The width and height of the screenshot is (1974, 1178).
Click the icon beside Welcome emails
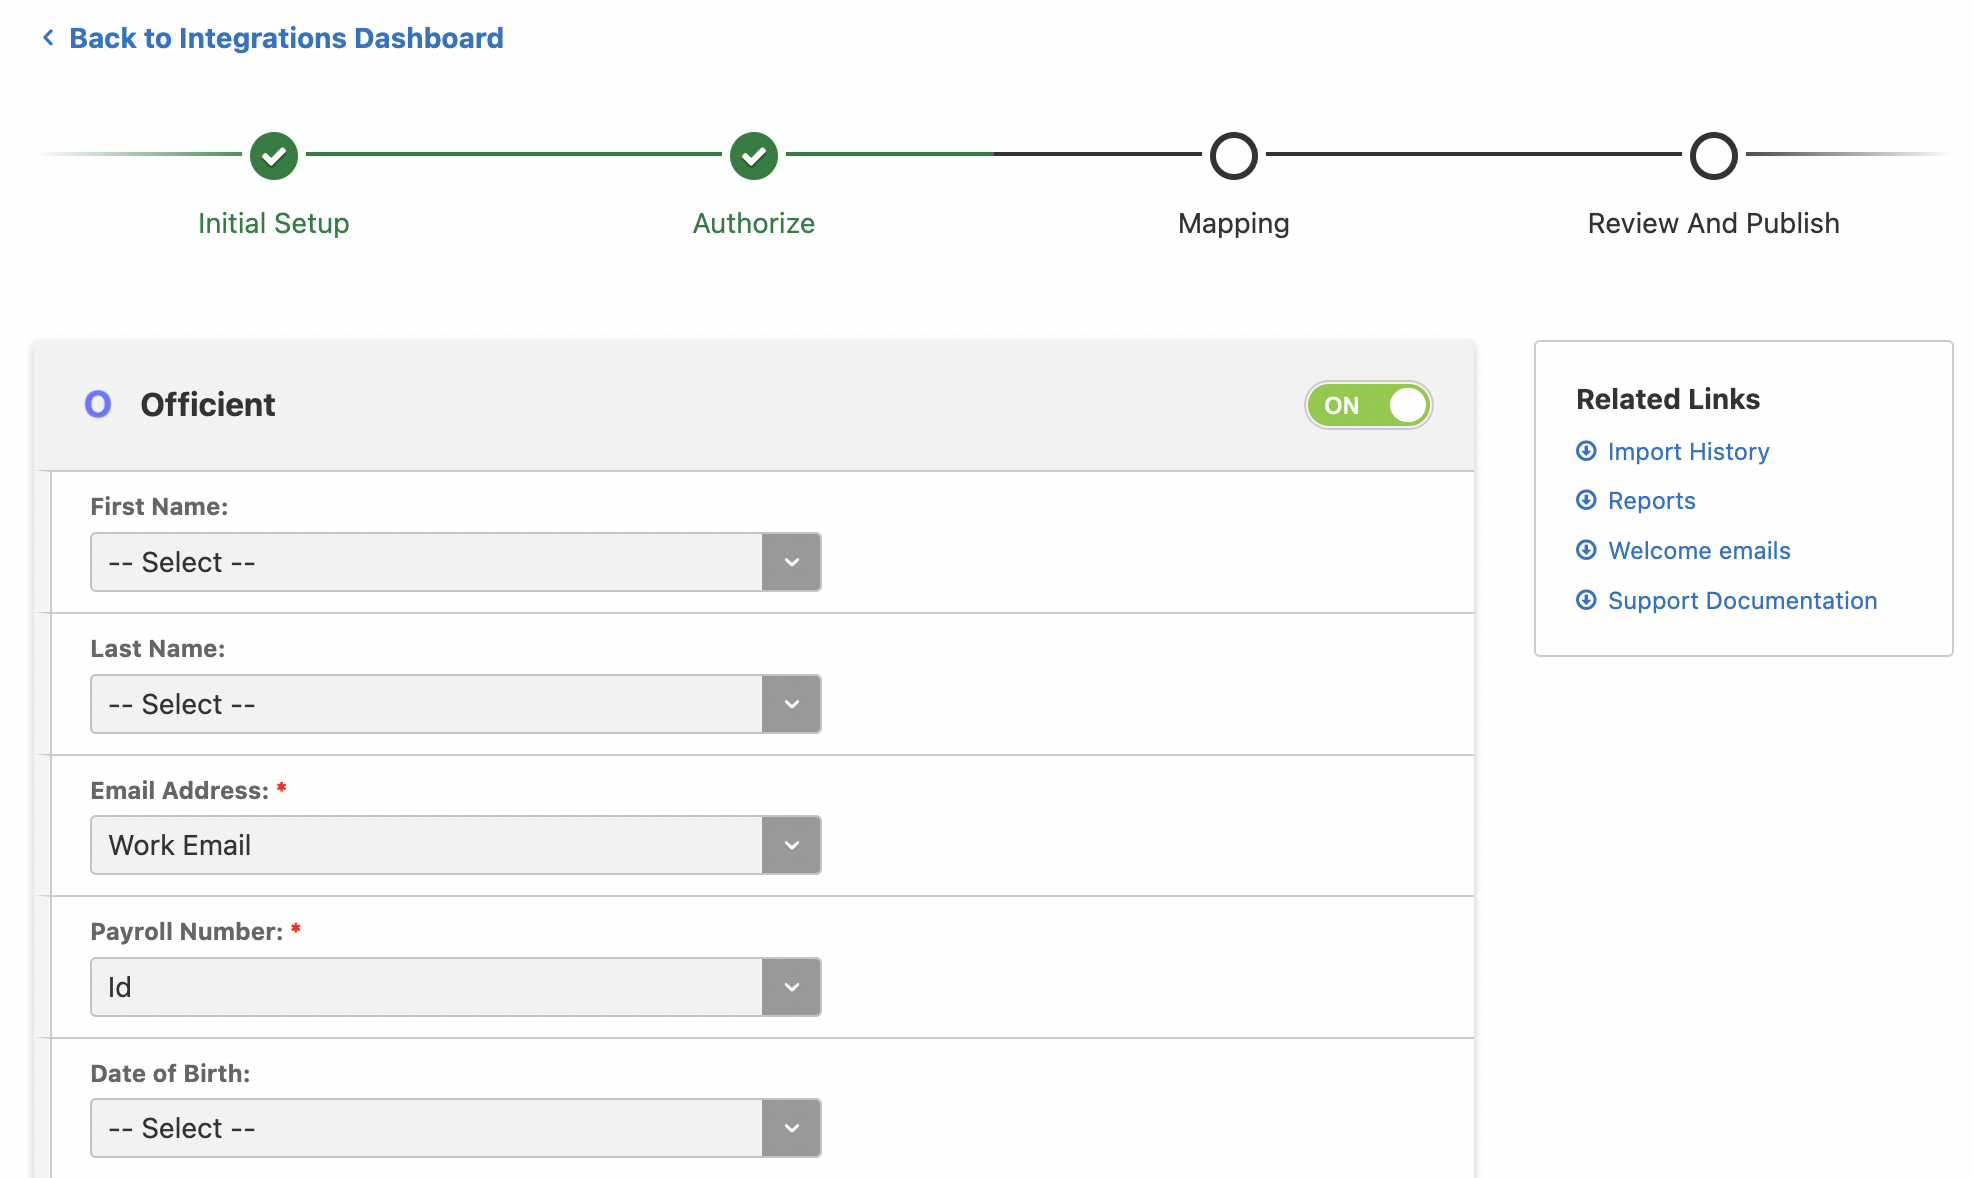point(1586,549)
